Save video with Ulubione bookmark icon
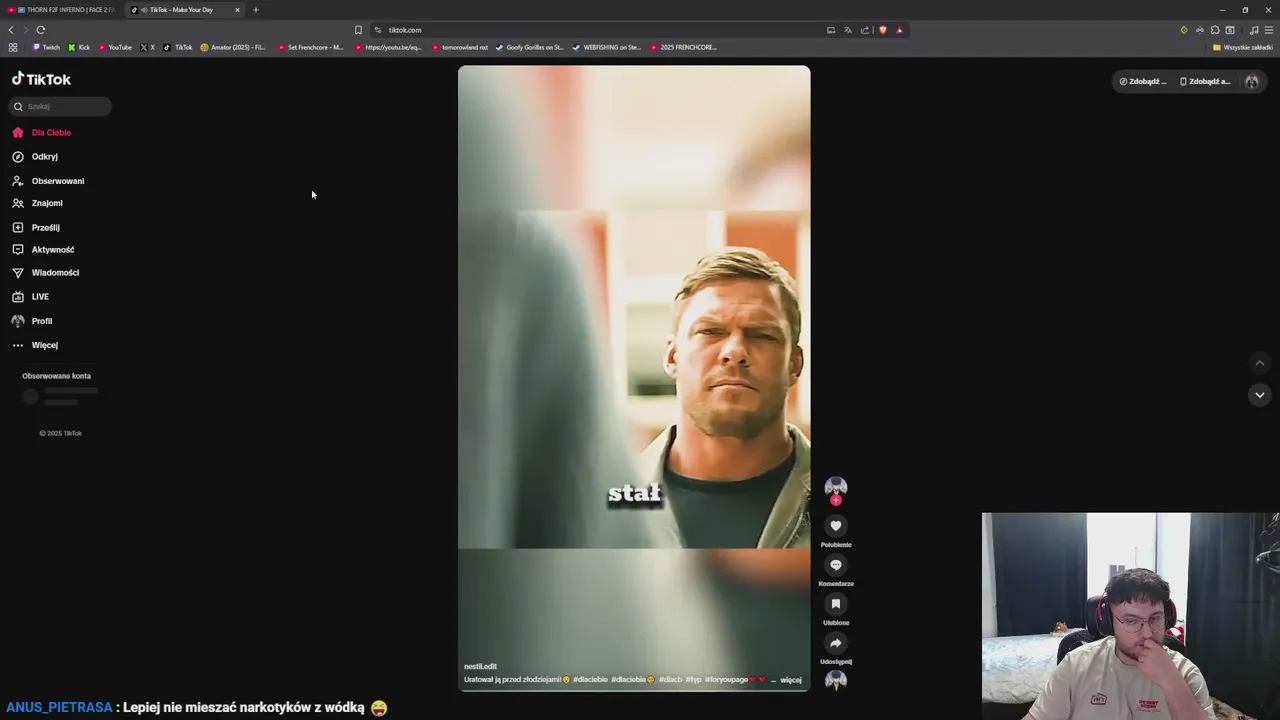Image resolution: width=1280 pixels, height=720 pixels. point(836,603)
